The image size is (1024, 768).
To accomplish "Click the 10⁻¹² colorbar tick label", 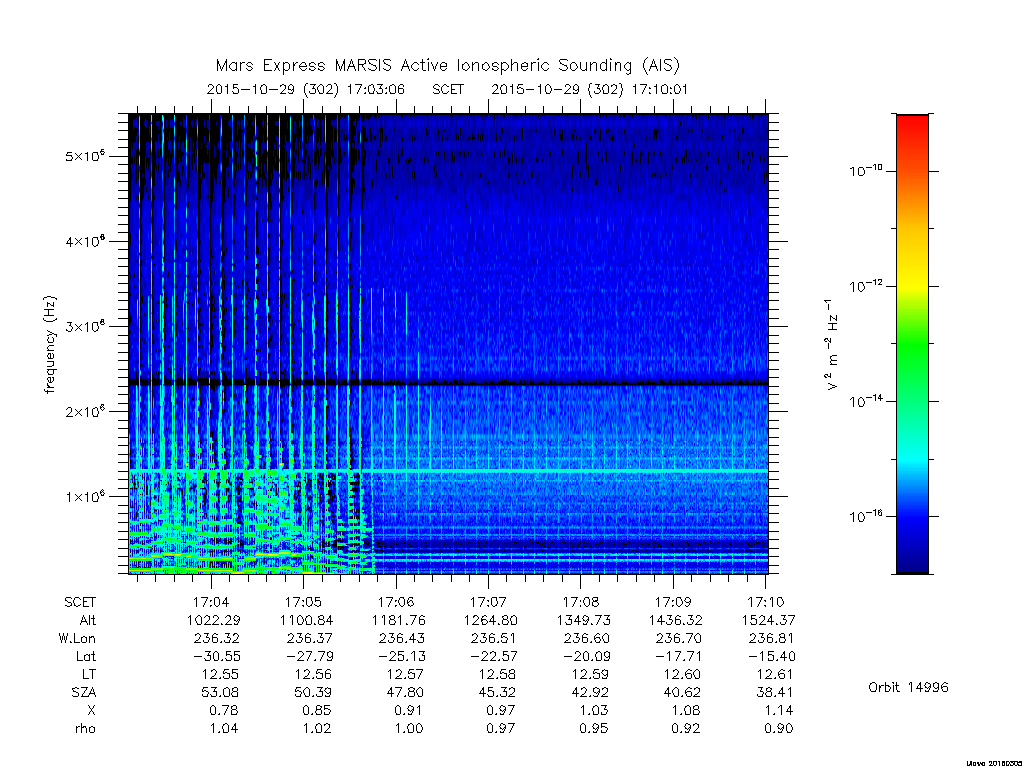I will 866,286.
